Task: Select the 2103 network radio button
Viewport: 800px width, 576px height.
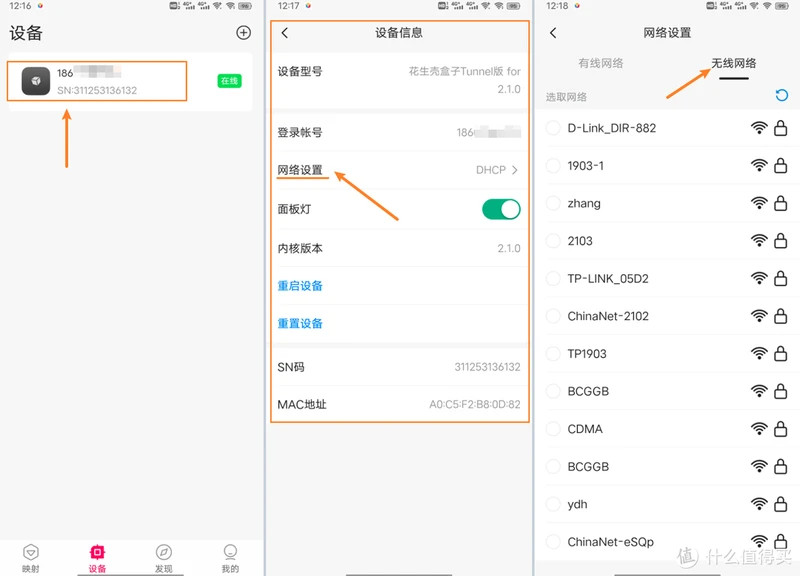Action: (553, 240)
